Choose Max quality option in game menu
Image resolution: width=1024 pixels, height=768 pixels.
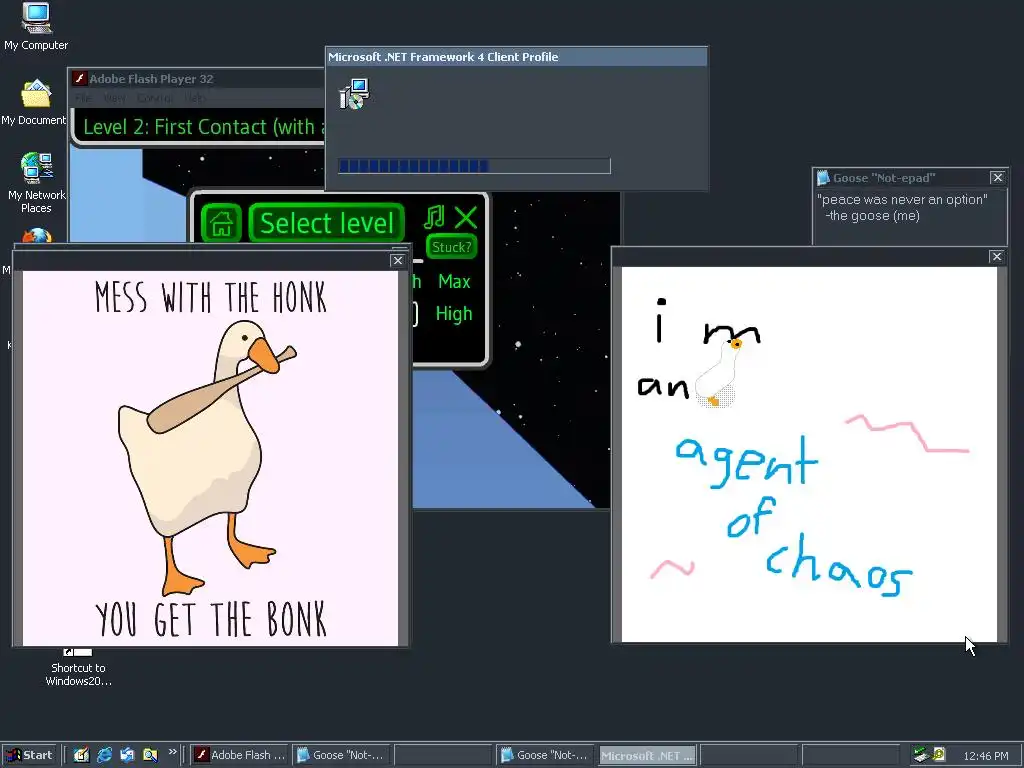[x=454, y=281]
